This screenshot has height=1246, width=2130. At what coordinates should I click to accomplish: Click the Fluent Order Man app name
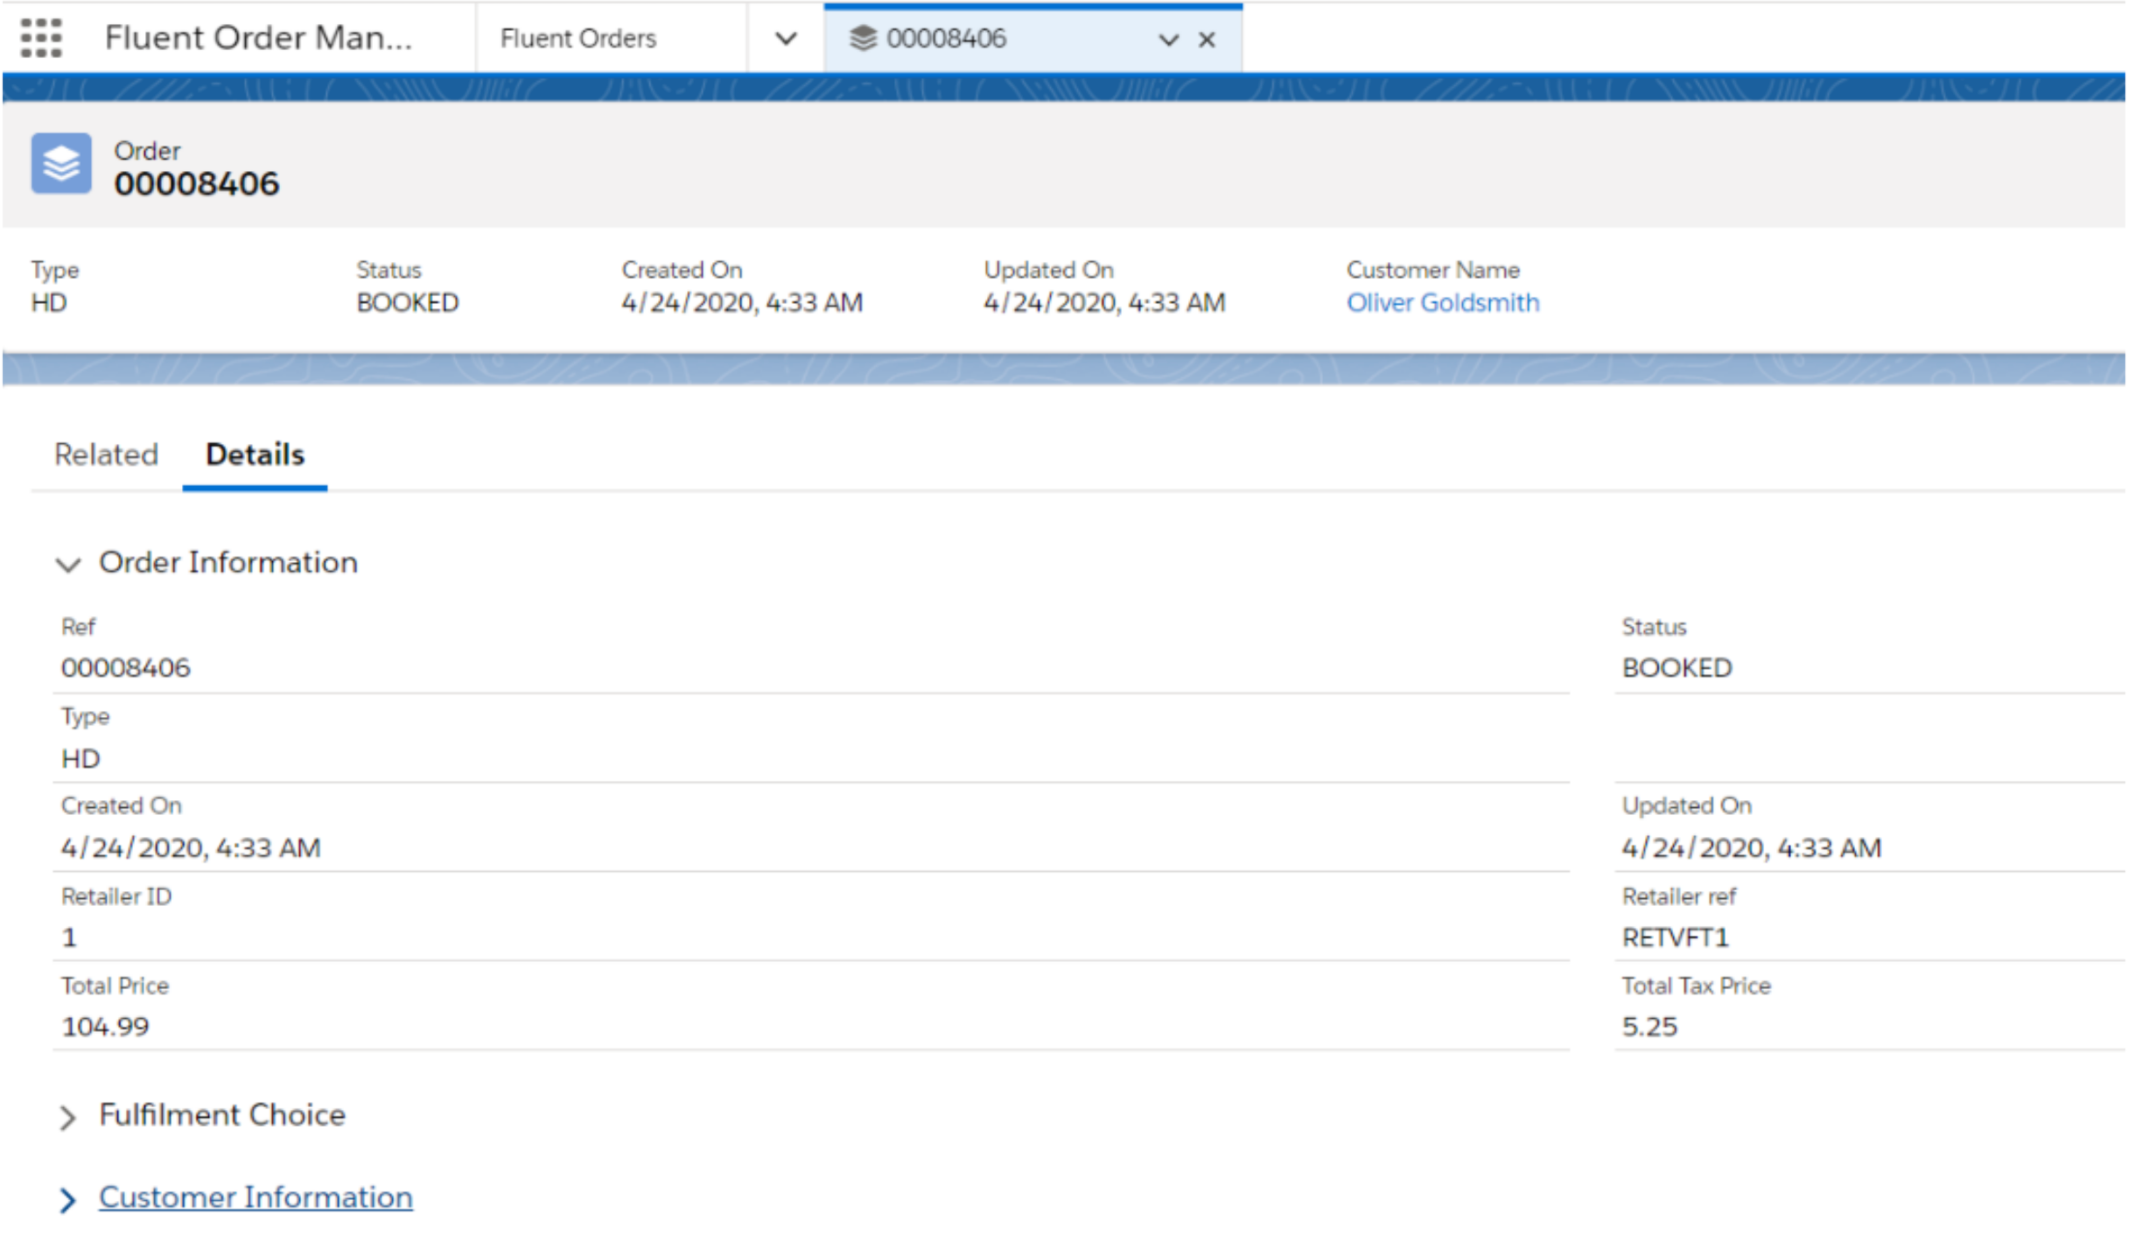click(x=258, y=37)
